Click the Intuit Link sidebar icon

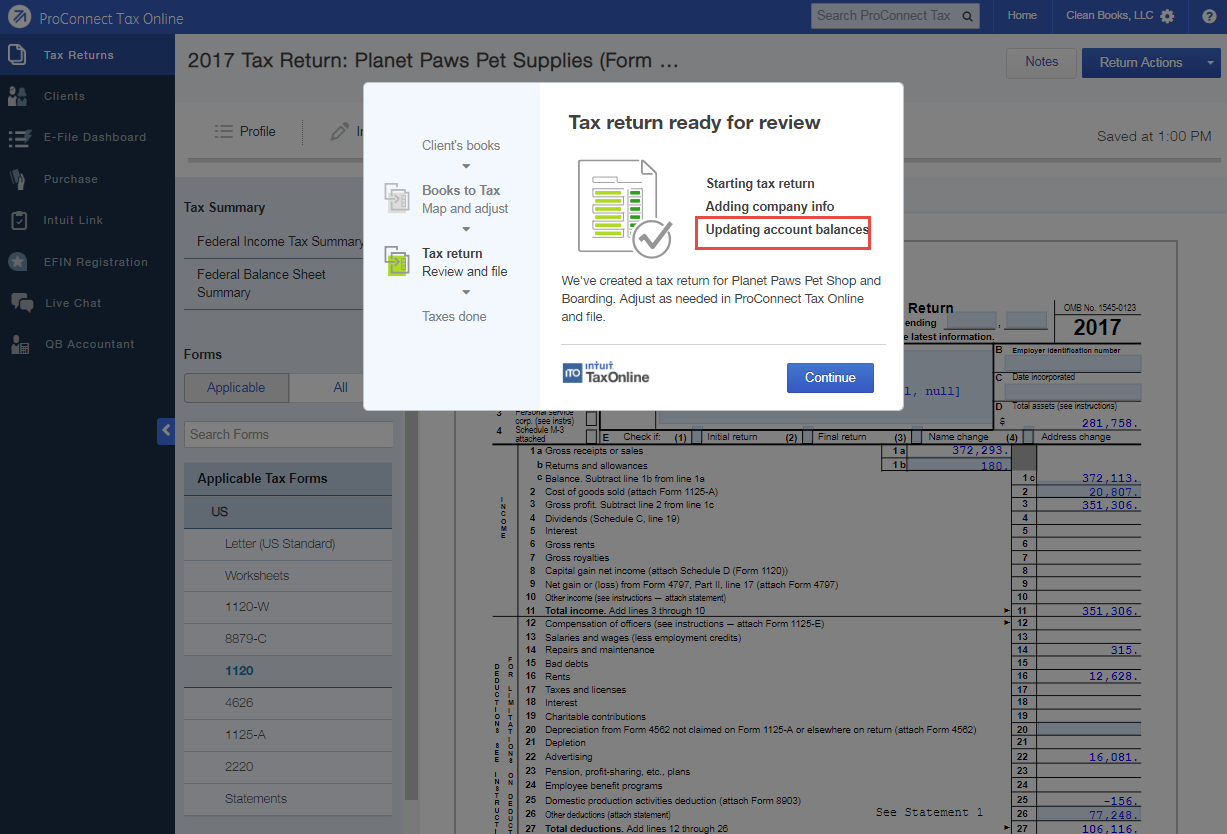(18, 220)
